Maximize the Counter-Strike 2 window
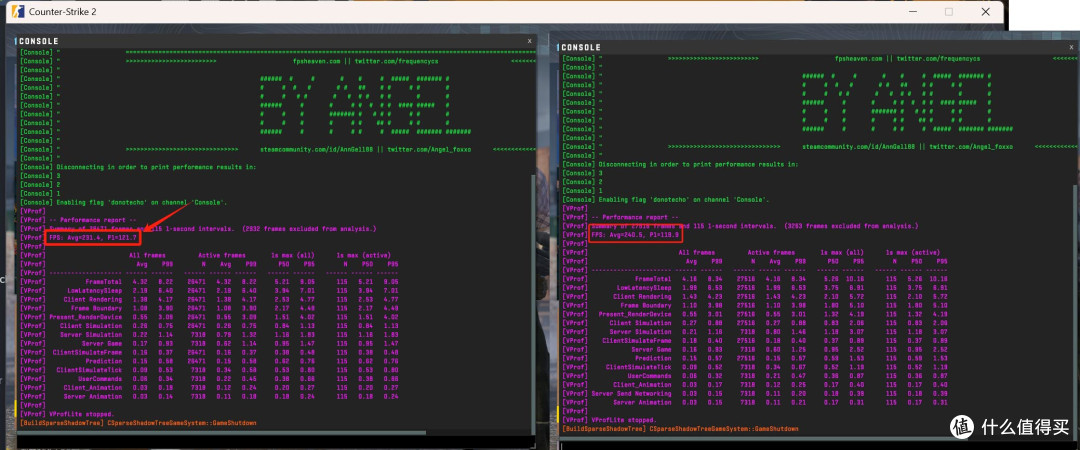Image resolution: width=1080 pixels, height=450 pixels. pyautogui.click(x=948, y=12)
